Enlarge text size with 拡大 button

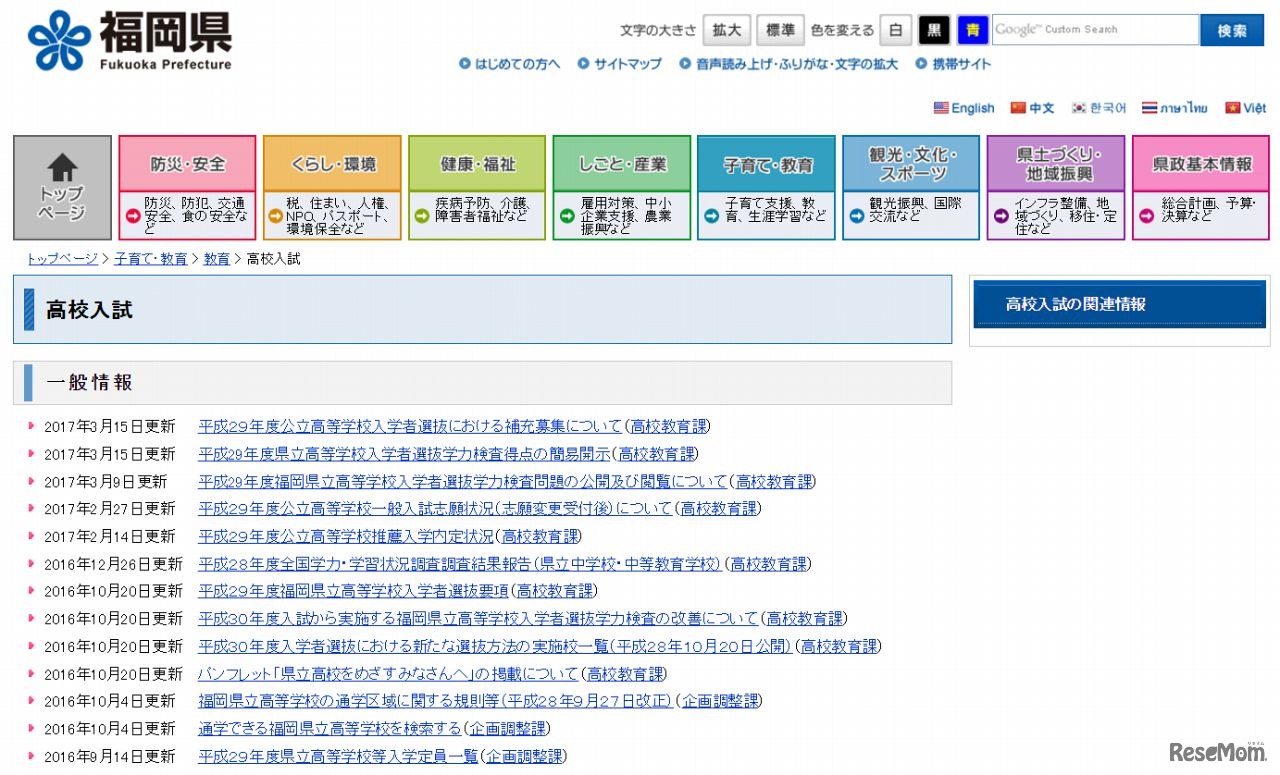click(x=726, y=30)
